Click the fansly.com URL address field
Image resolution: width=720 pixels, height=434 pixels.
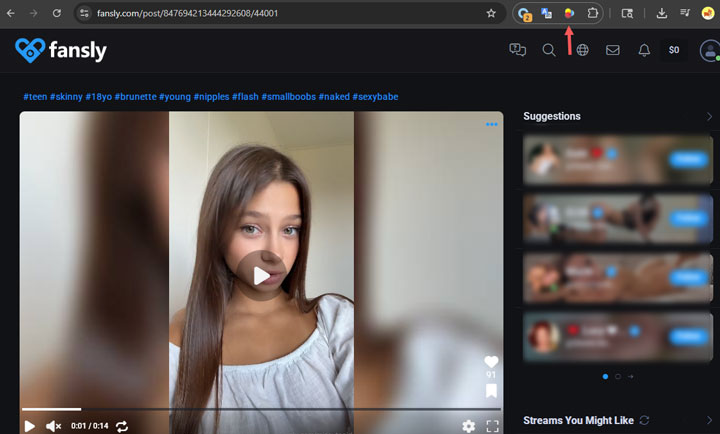point(289,13)
